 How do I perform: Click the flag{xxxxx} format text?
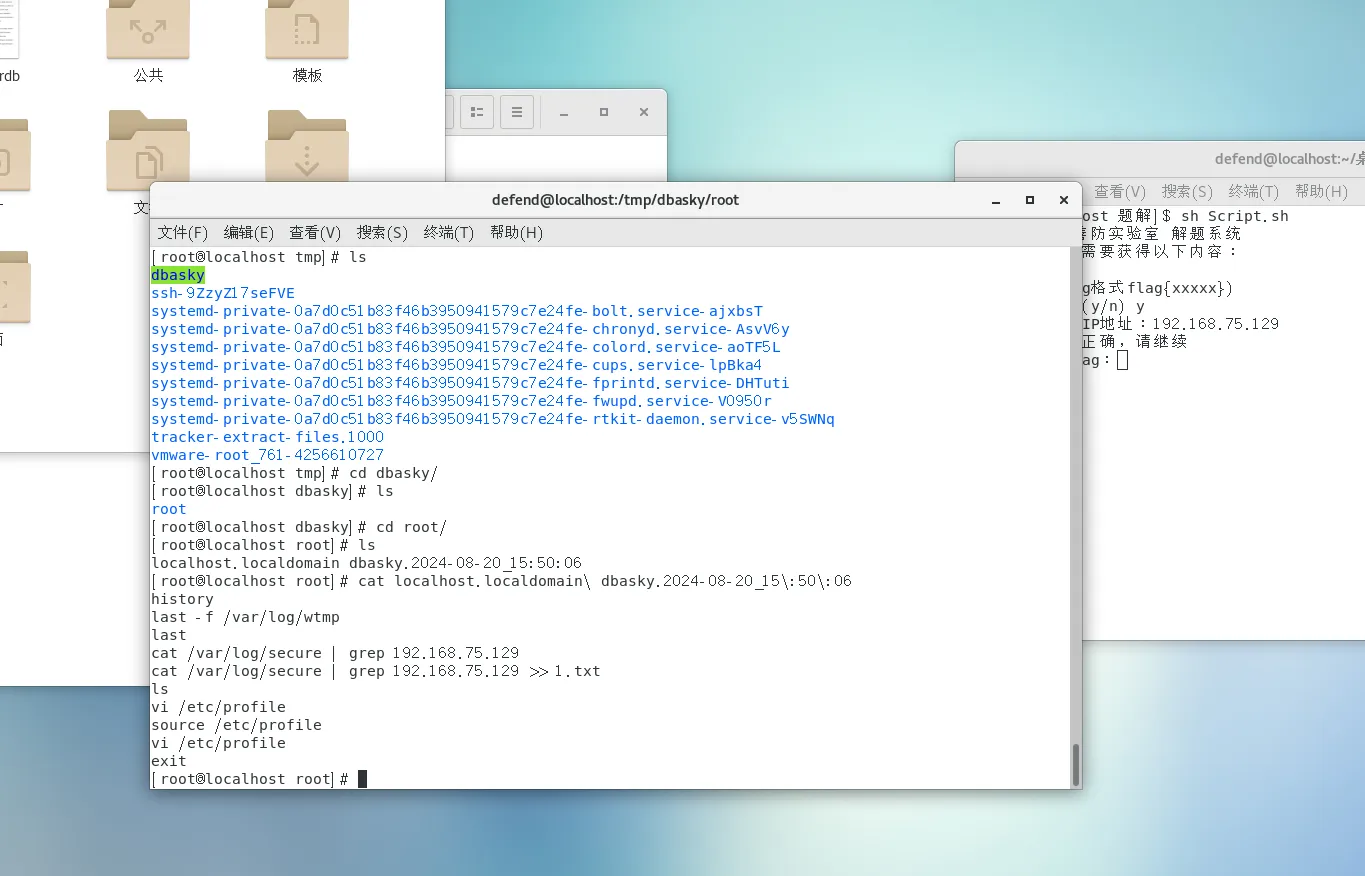(x=1180, y=288)
